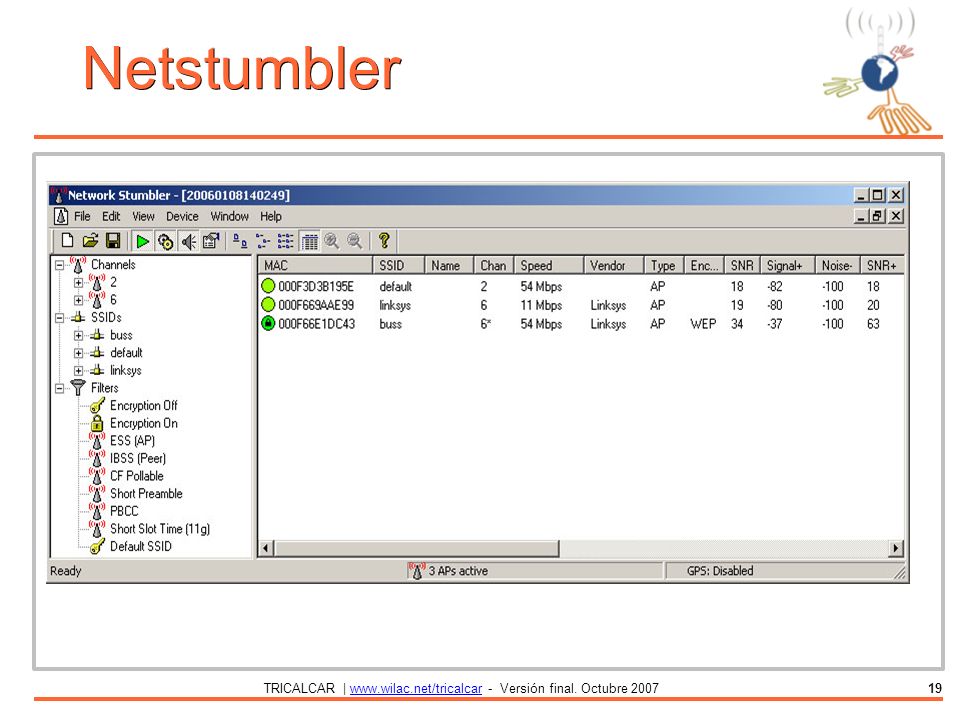Select the row with MAC 000F3D3B195E
Image resolution: width=960 pixels, height=720 pixels.
(580, 286)
